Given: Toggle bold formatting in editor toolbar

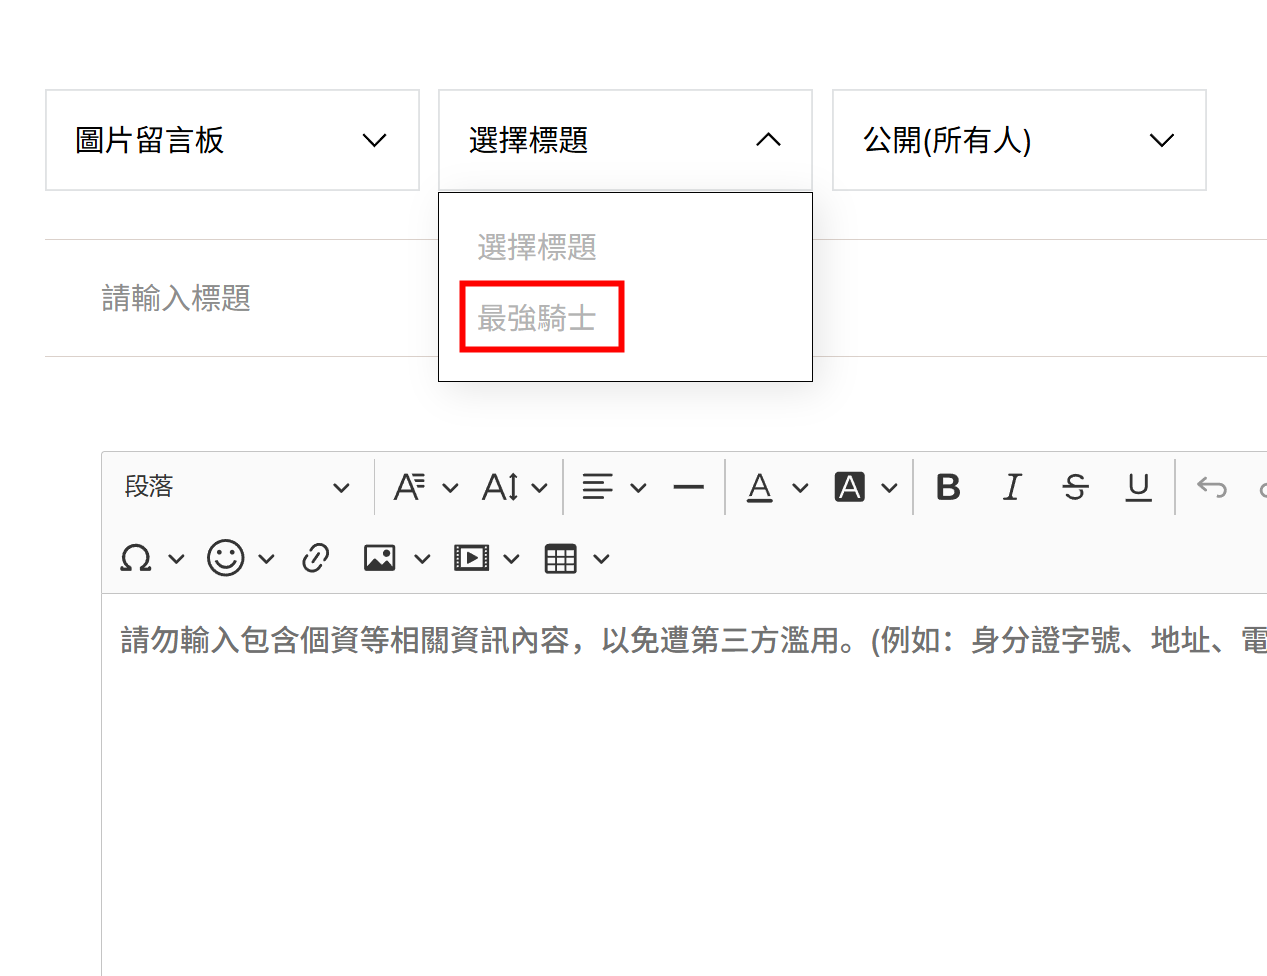Looking at the screenshot, I should (948, 487).
